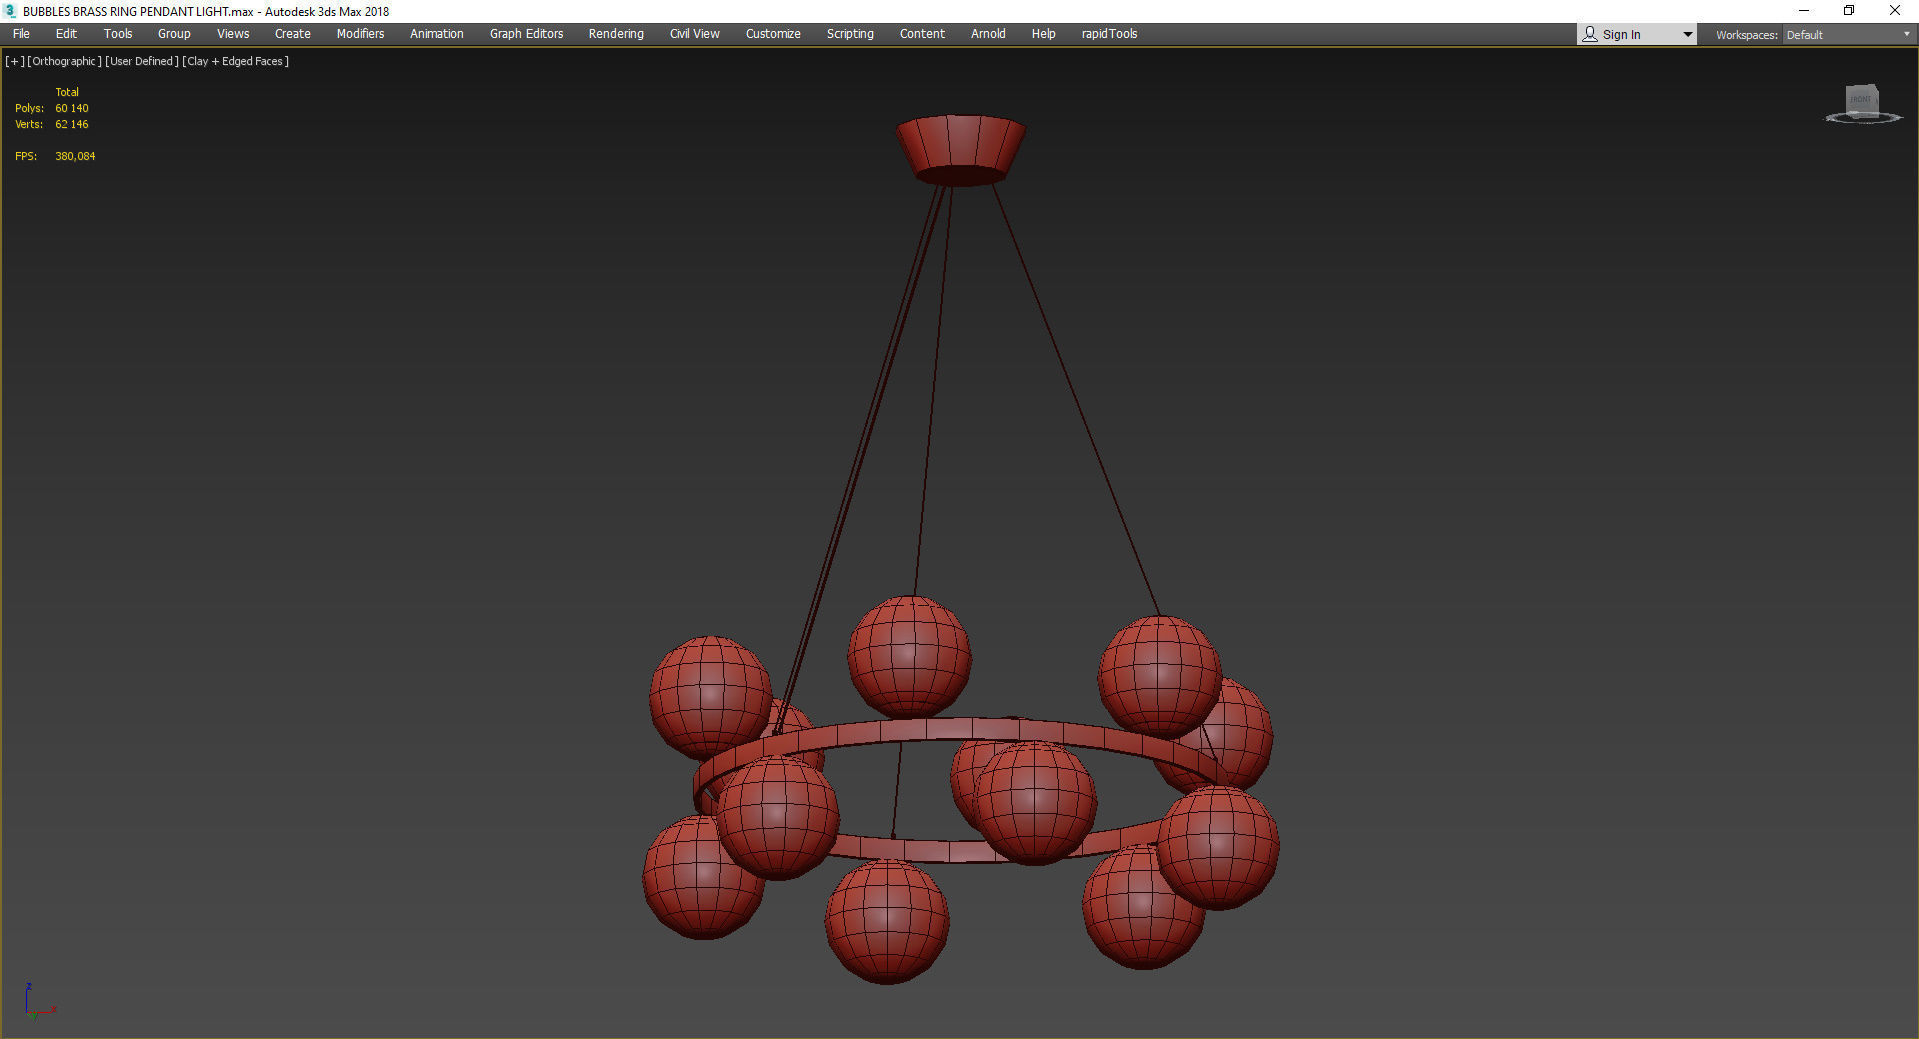This screenshot has width=1919, height=1039.
Task: Open the Rendering menu
Action: point(616,34)
